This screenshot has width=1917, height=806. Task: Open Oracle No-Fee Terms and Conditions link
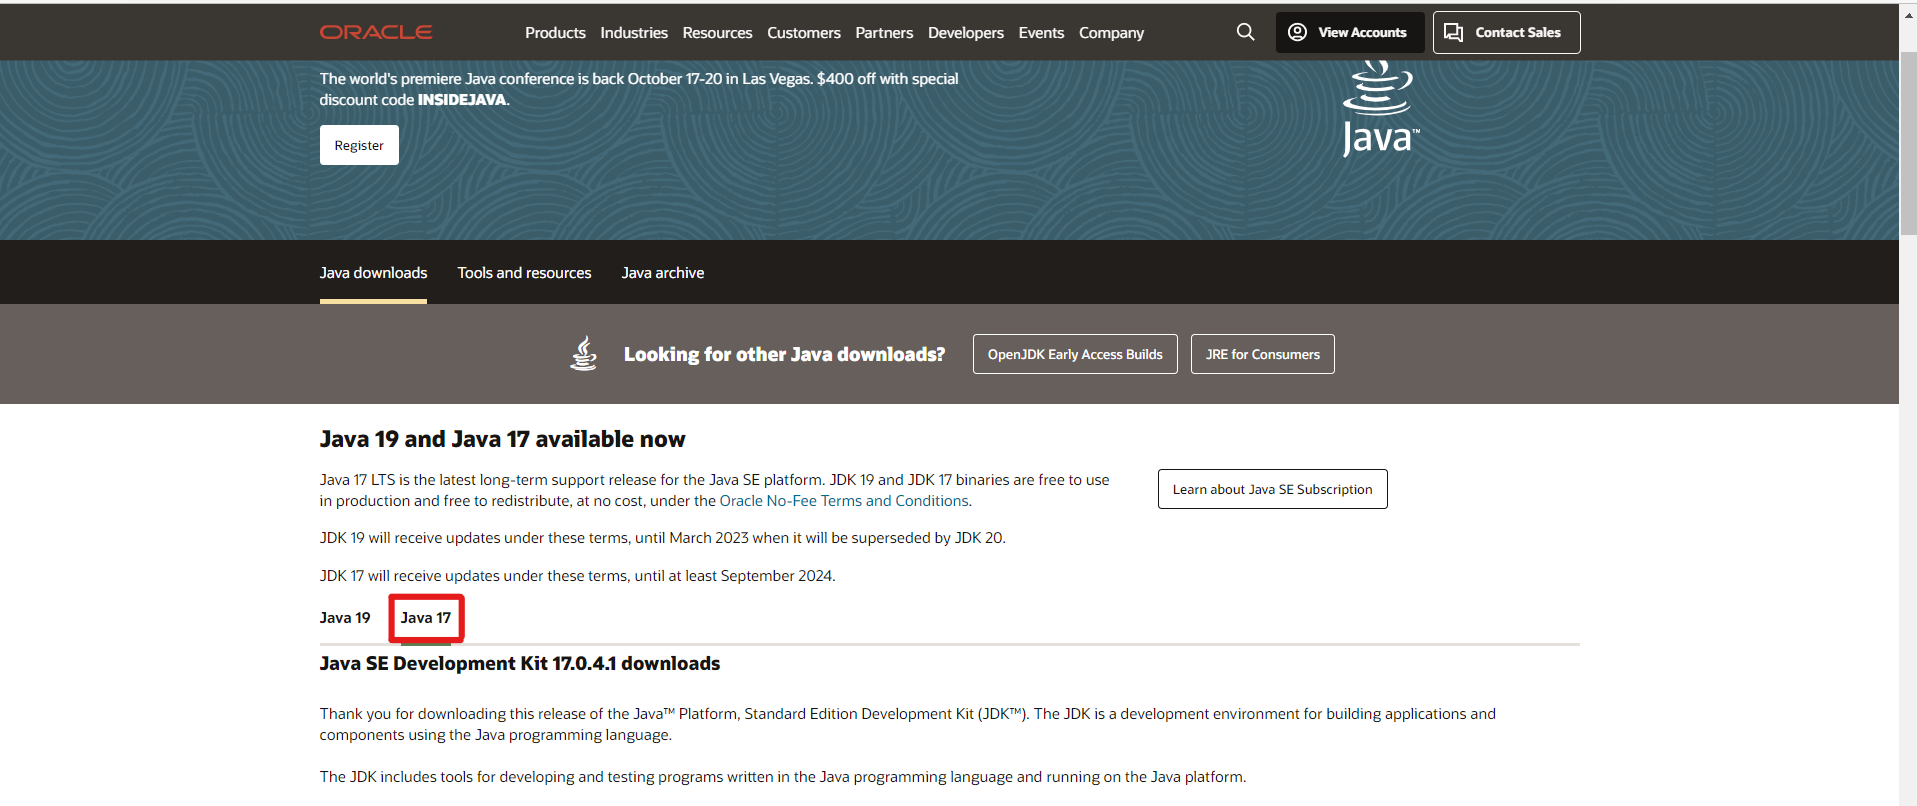(x=844, y=501)
